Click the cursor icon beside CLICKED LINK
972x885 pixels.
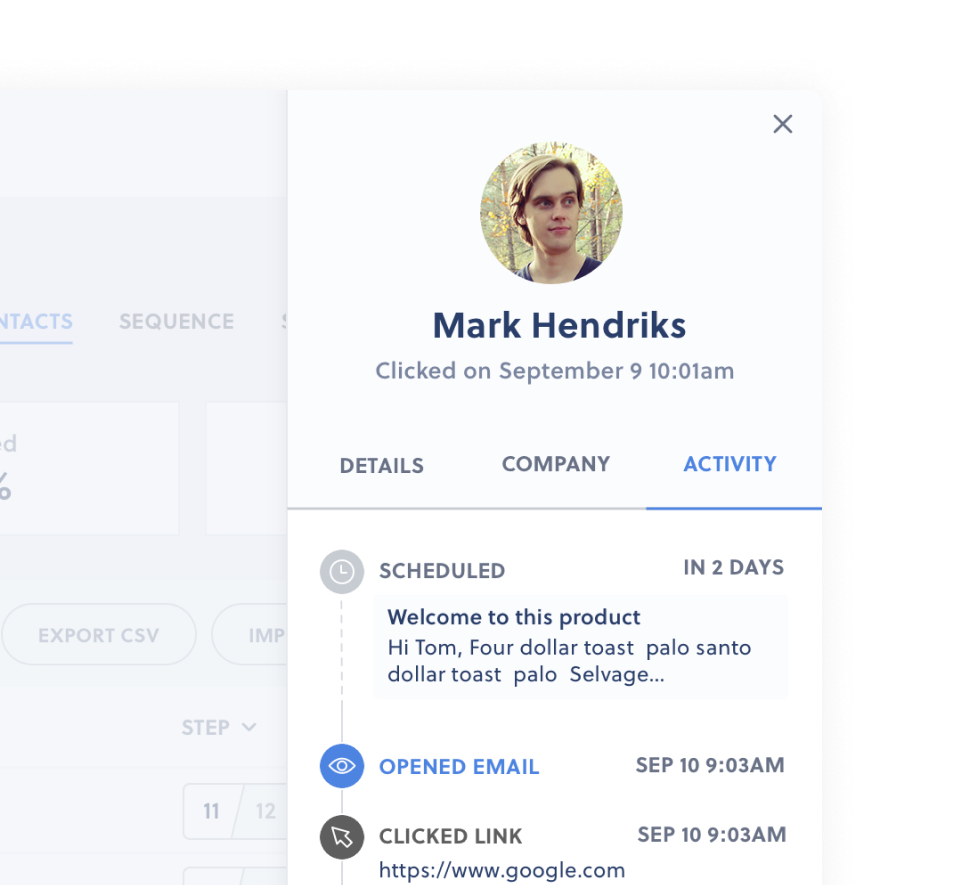[x=341, y=837]
